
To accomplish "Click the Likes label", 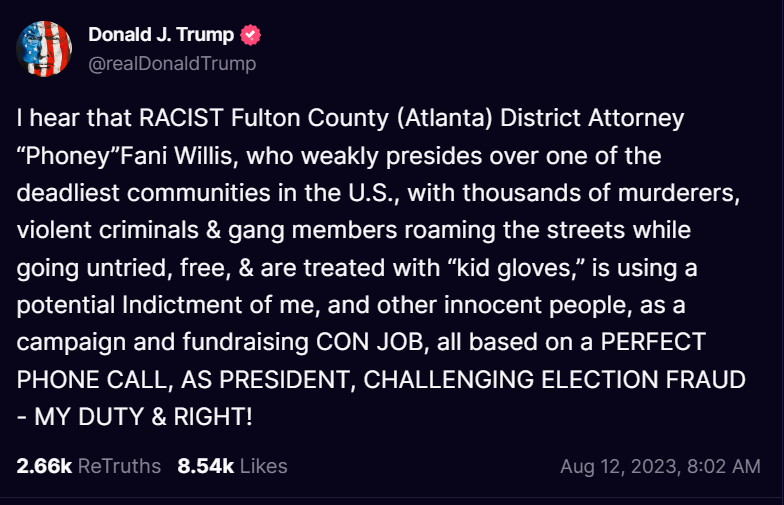I will click(263, 466).
